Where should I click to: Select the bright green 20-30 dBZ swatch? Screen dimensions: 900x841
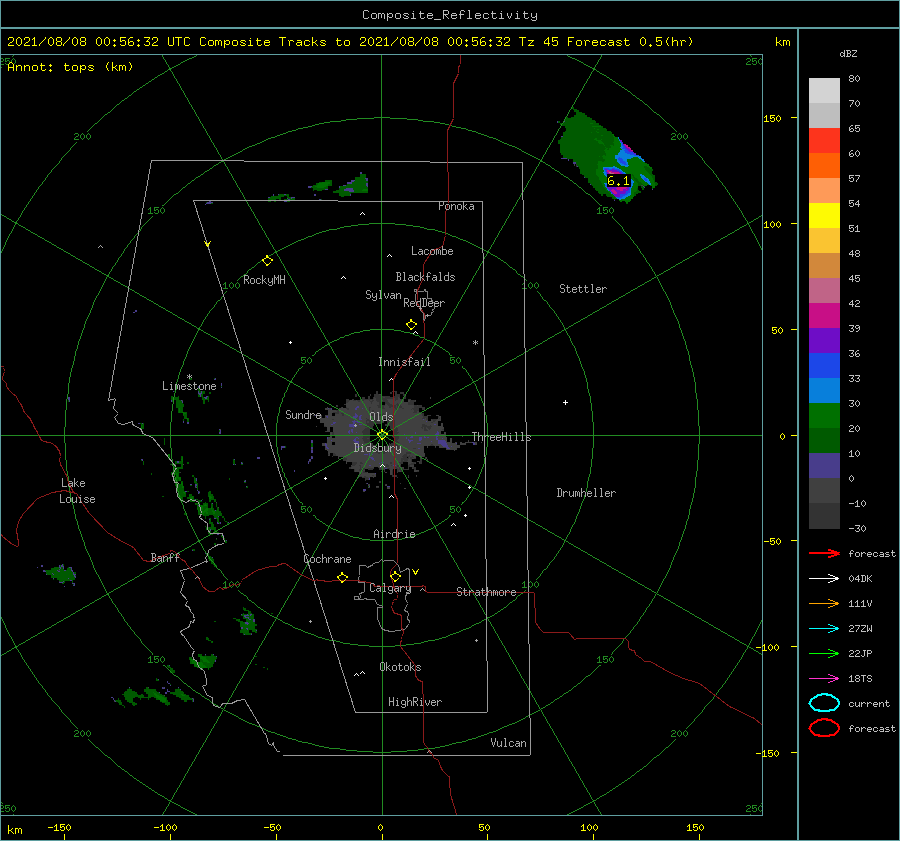point(824,416)
